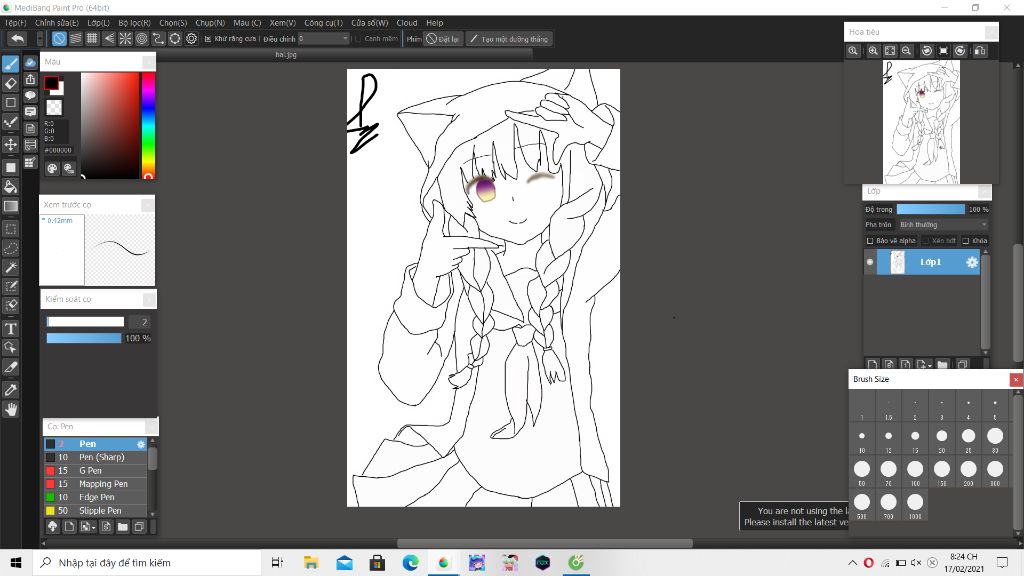Toggle the Bảo vệ alpha checkbox
This screenshot has height=576, width=1024.
tap(870, 241)
